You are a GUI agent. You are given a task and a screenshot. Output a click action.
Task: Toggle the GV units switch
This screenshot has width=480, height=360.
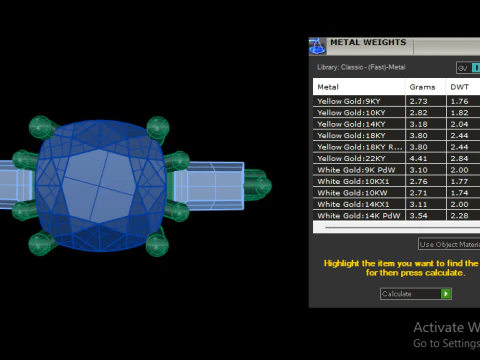click(468, 68)
